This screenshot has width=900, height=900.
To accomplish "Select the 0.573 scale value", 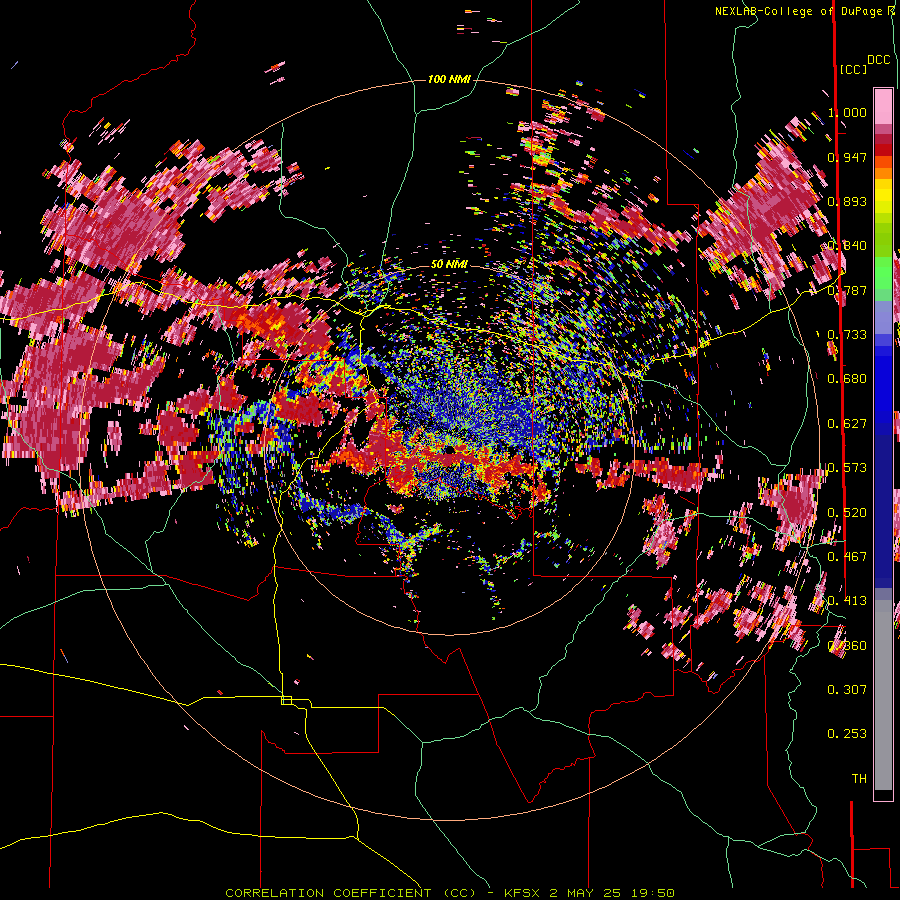I will click(x=847, y=468).
